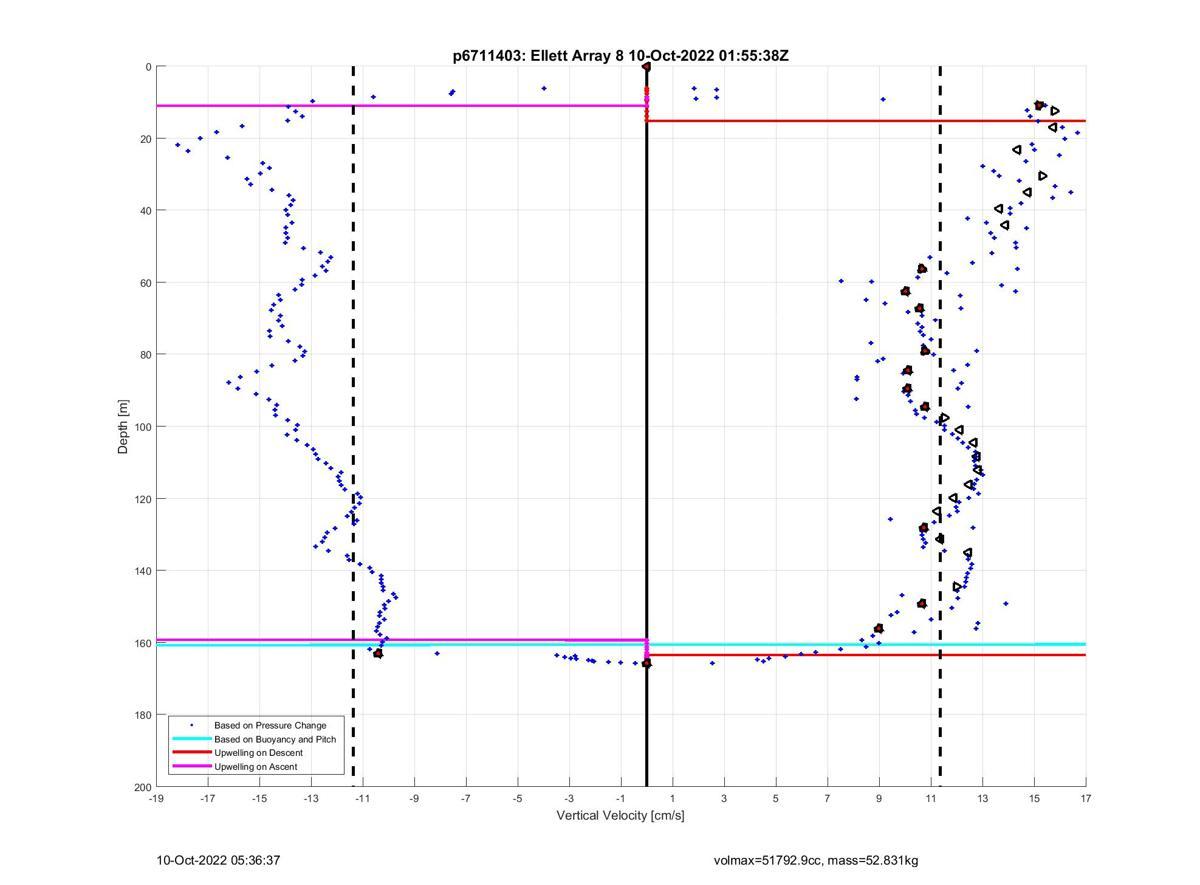
Task: Select legend entry 'Based on Buoyancy and Pitch'
Action: pos(275,739)
